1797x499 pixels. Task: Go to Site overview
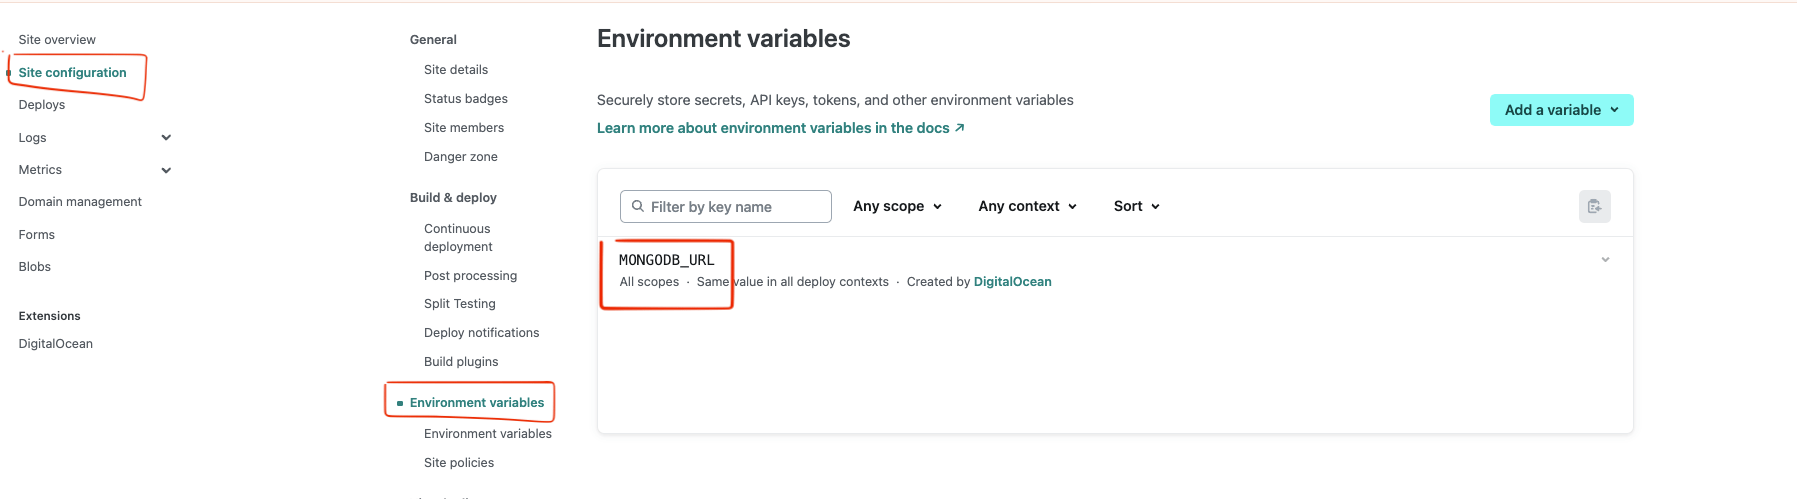57,40
